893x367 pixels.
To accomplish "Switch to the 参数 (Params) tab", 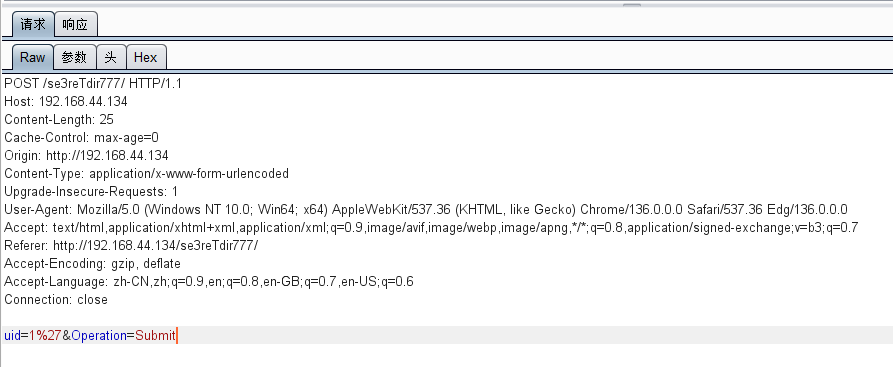I will coord(74,57).
